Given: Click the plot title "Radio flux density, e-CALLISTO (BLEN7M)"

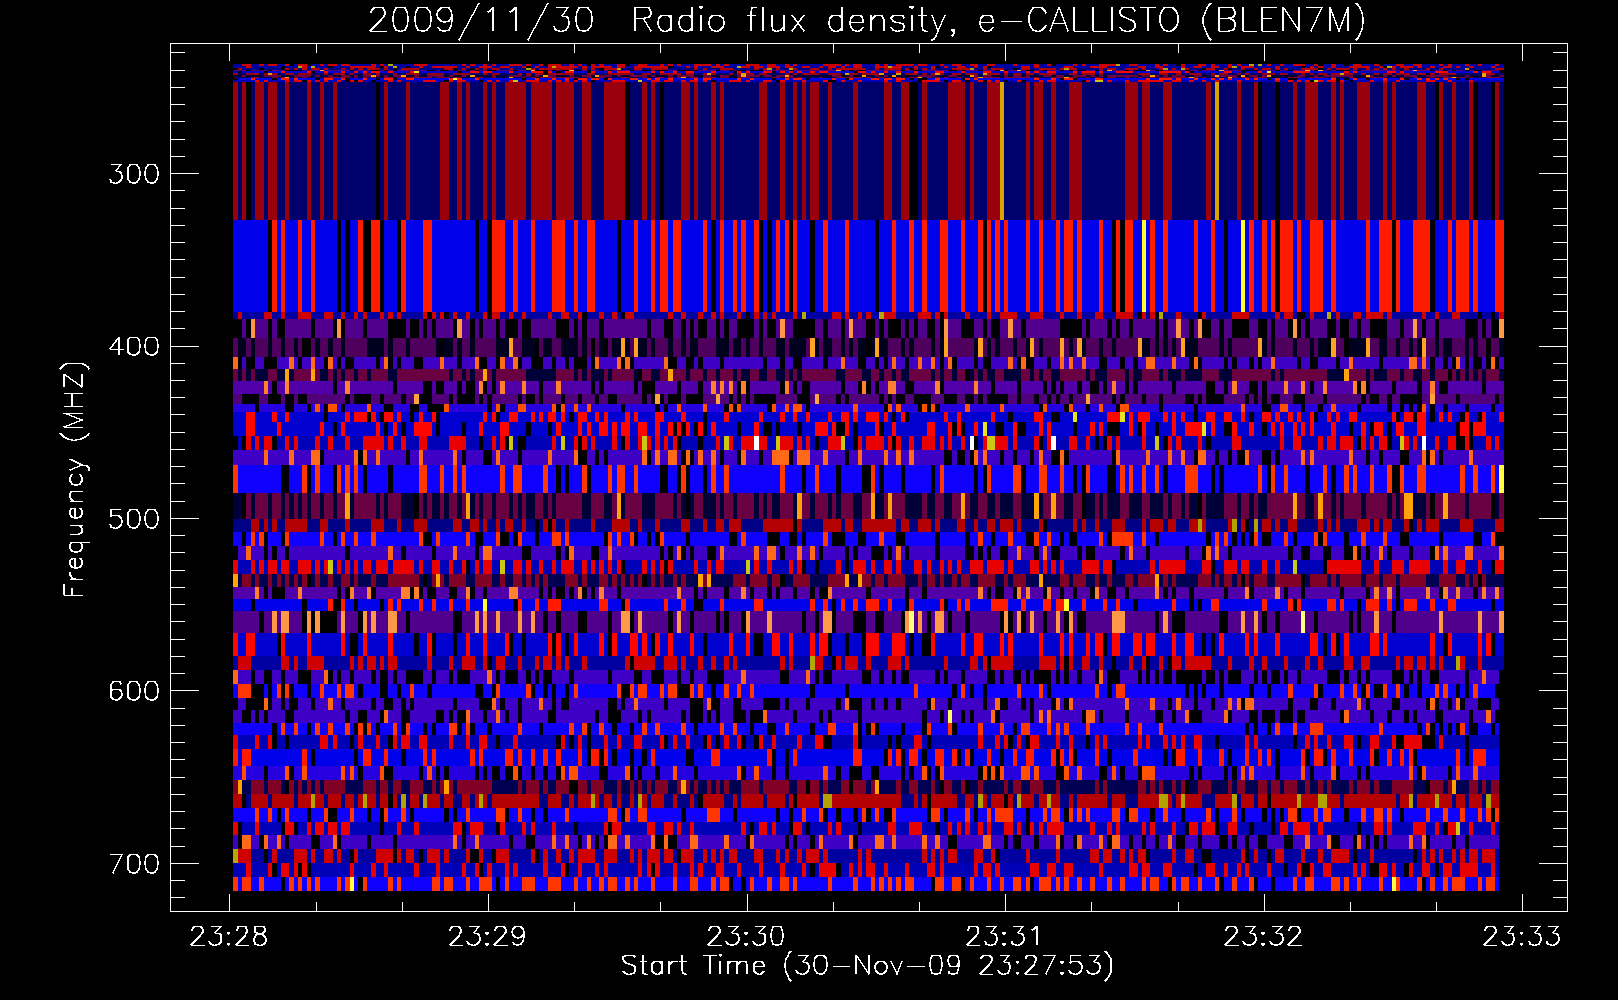Looking at the screenshot, I should tap(998, 21).
